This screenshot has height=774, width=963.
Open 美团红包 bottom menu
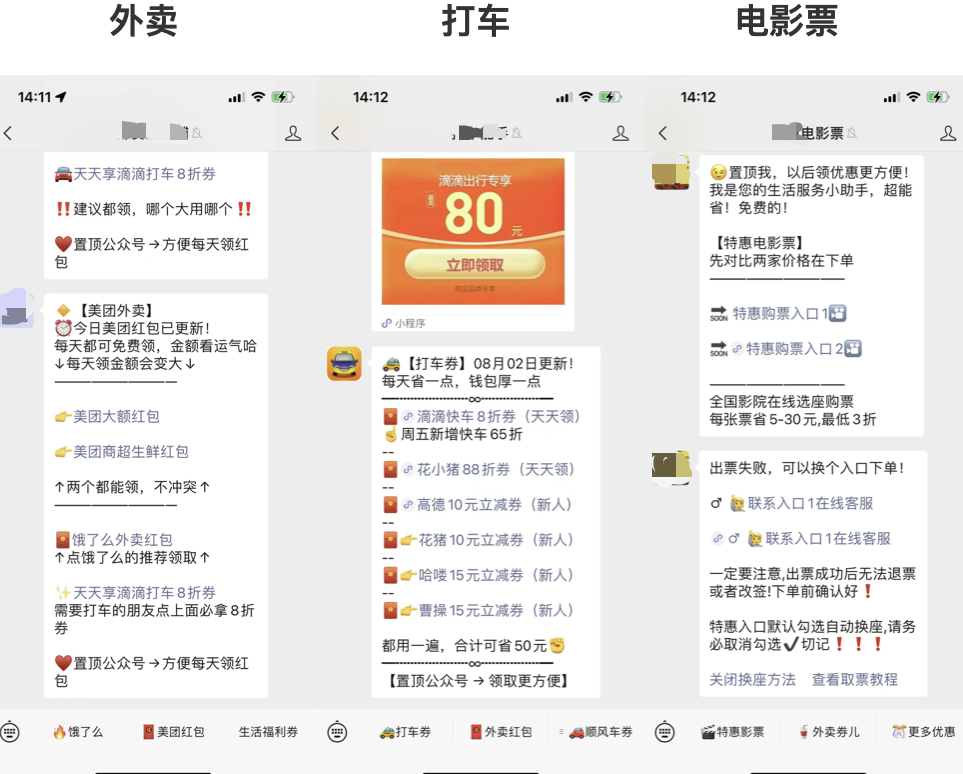point(173,732)
